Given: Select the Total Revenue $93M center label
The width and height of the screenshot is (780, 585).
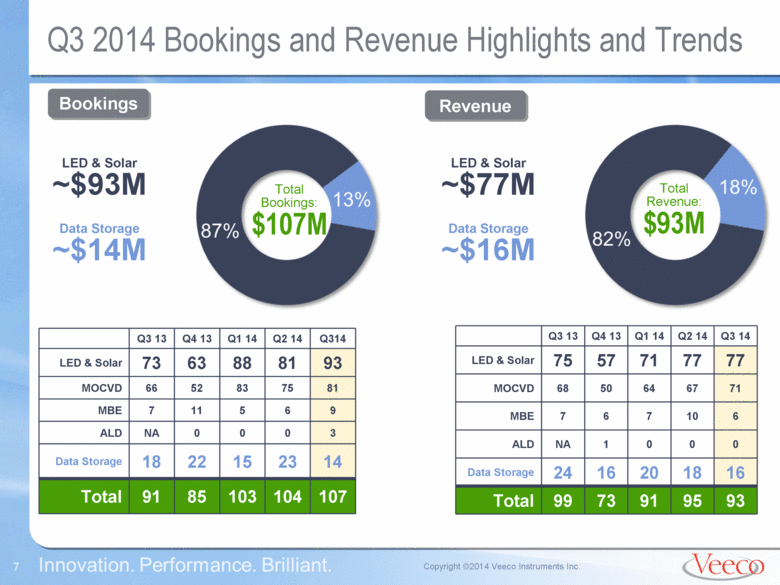Looking at the screenshot, I should pos(674,209).
